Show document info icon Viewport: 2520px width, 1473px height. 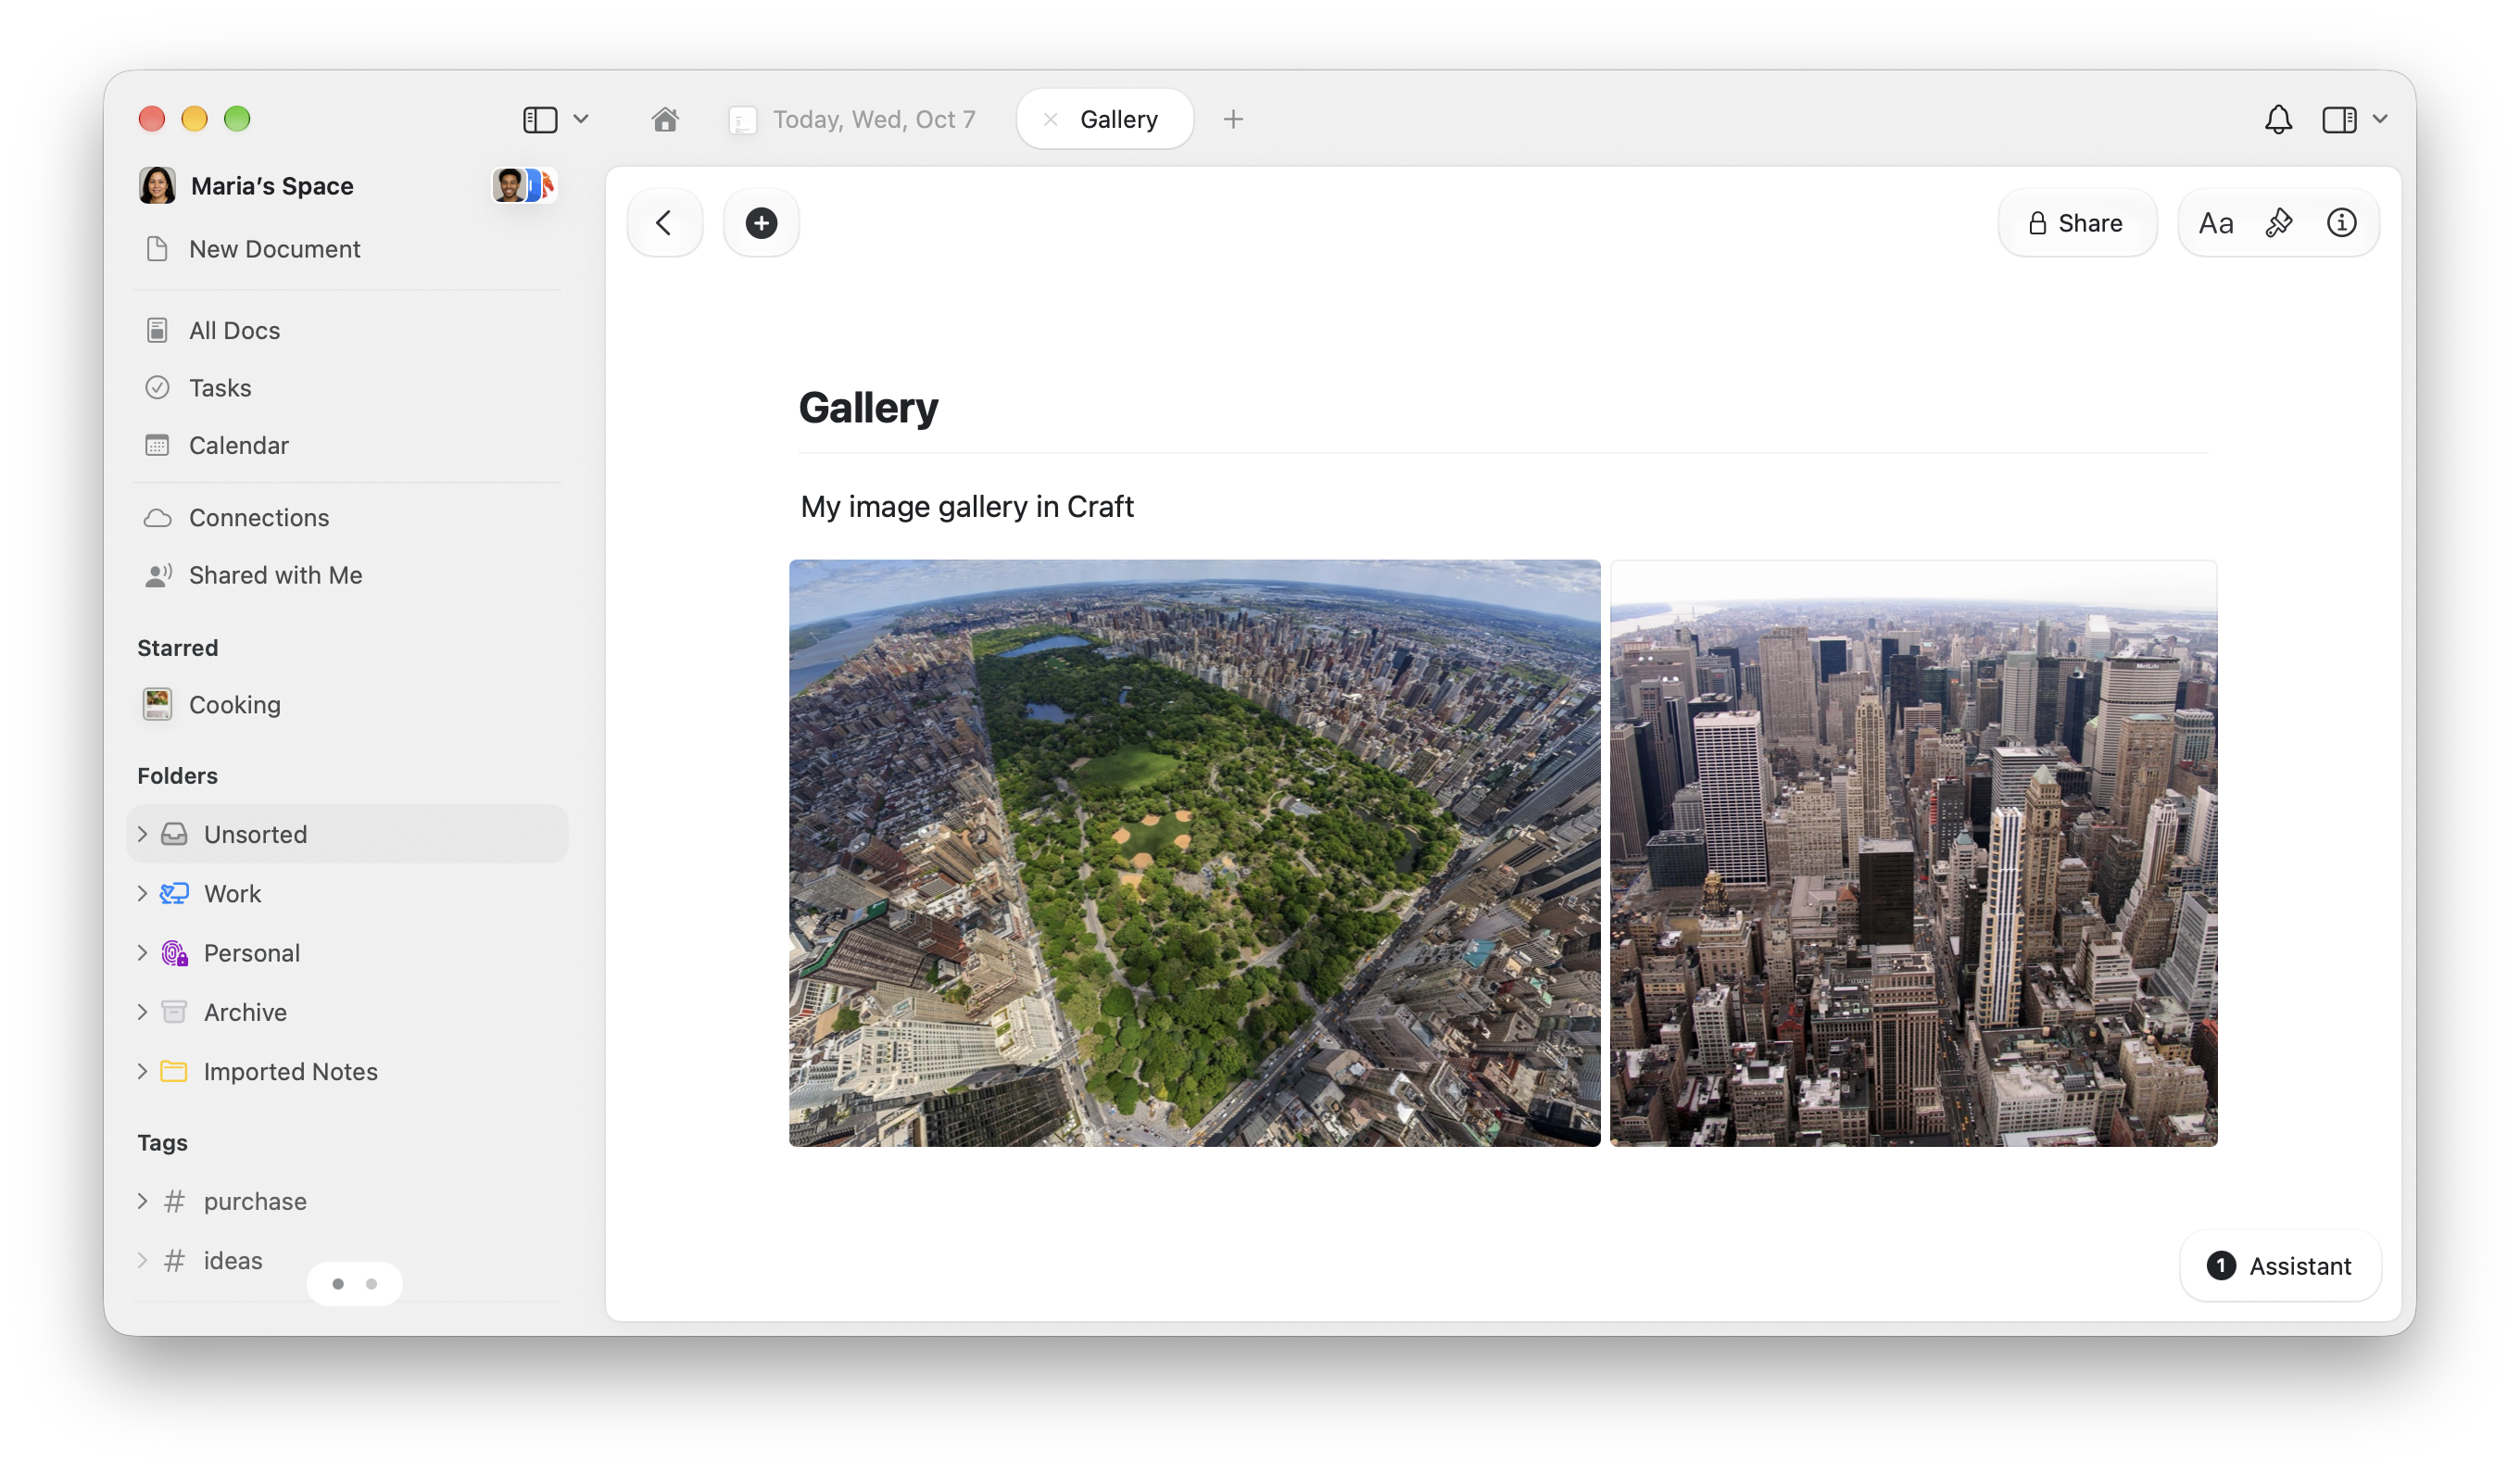pos(2341,223)
